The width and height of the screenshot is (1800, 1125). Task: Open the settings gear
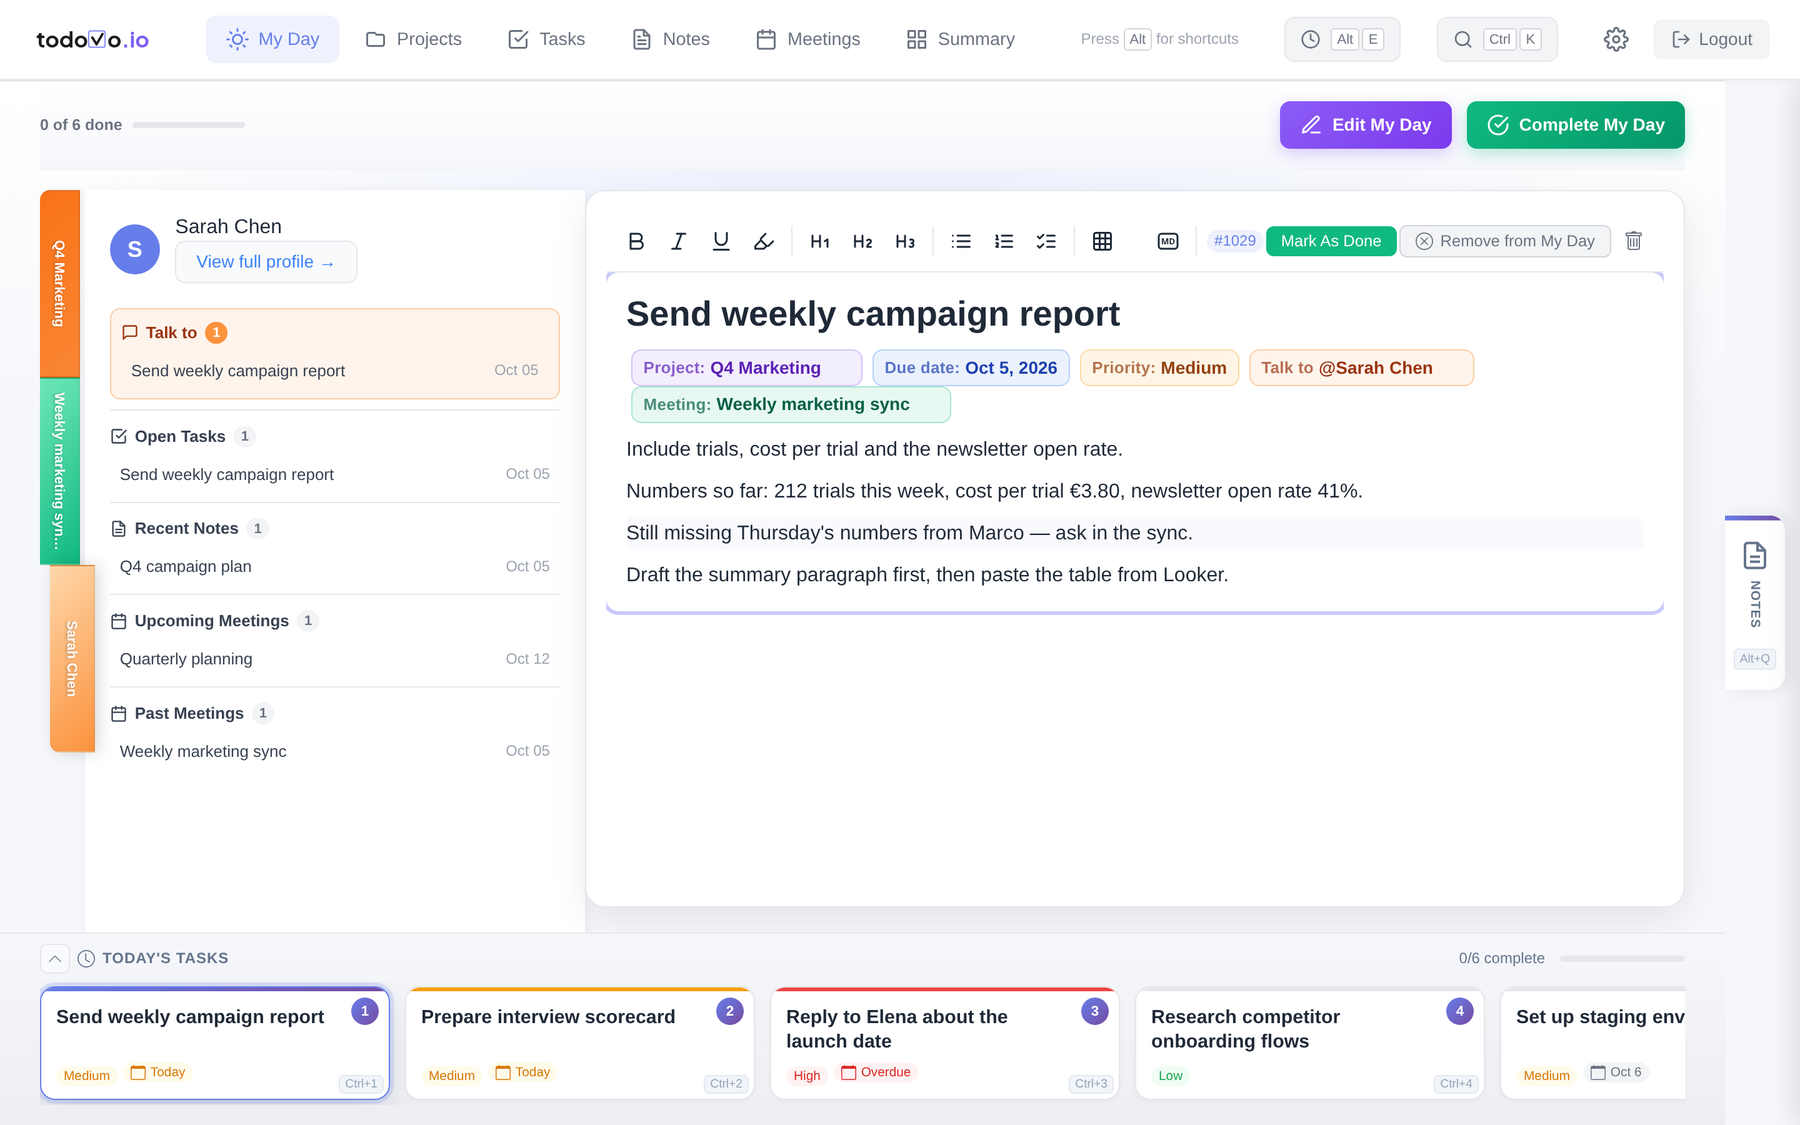1616,39
